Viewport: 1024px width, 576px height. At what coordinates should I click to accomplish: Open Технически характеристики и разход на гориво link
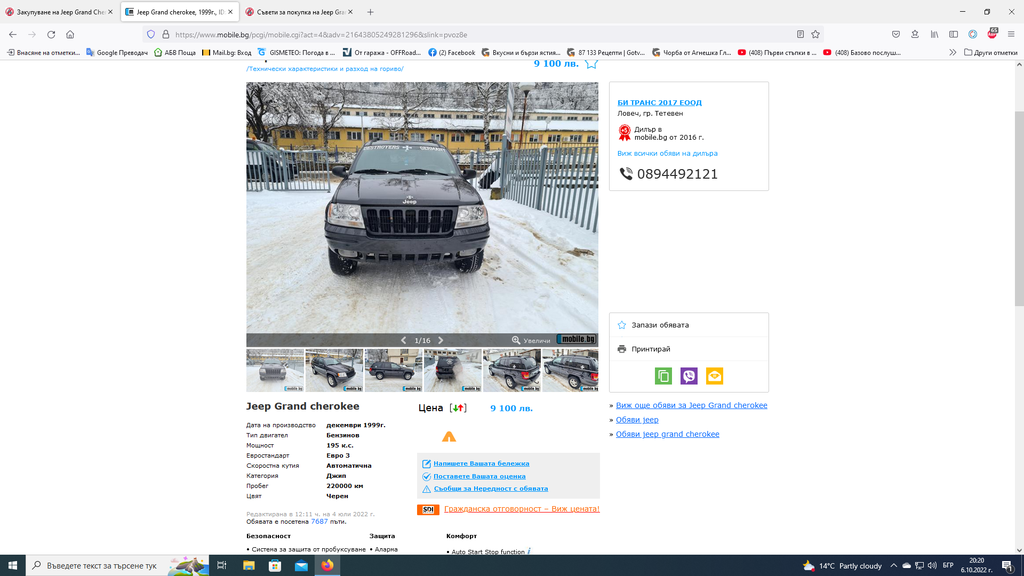pos(325,69)
